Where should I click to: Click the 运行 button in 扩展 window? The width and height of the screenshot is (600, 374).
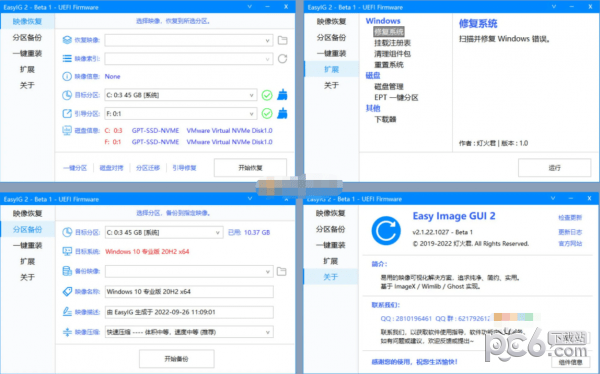click(x=554, y=168)
